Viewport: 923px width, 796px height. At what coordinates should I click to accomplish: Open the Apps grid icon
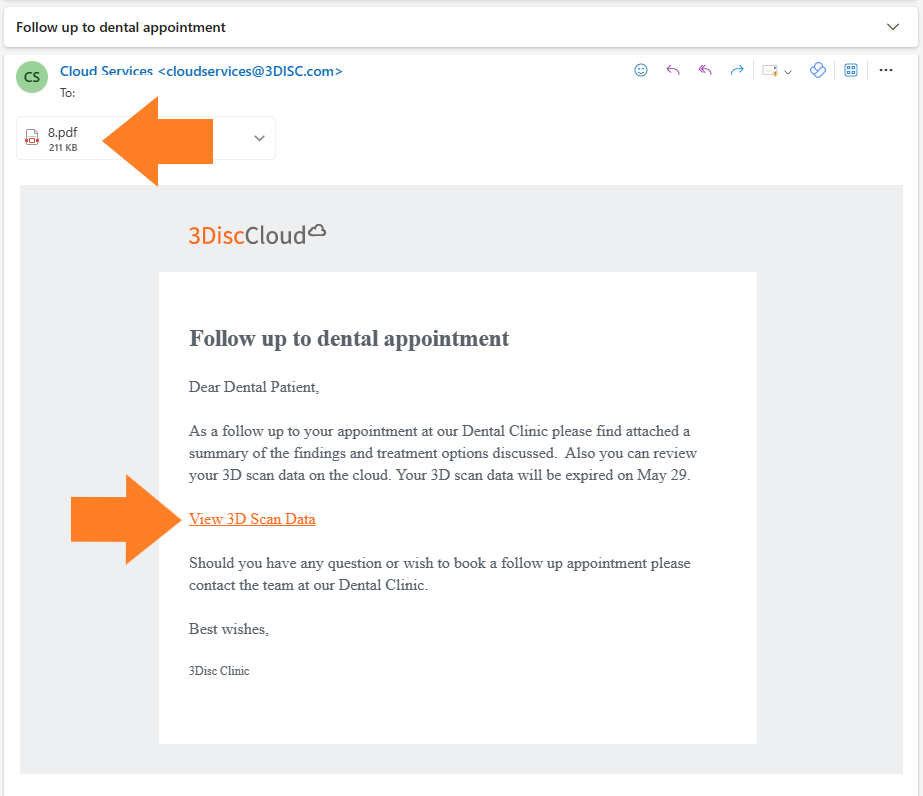click(x=851, y=70)
